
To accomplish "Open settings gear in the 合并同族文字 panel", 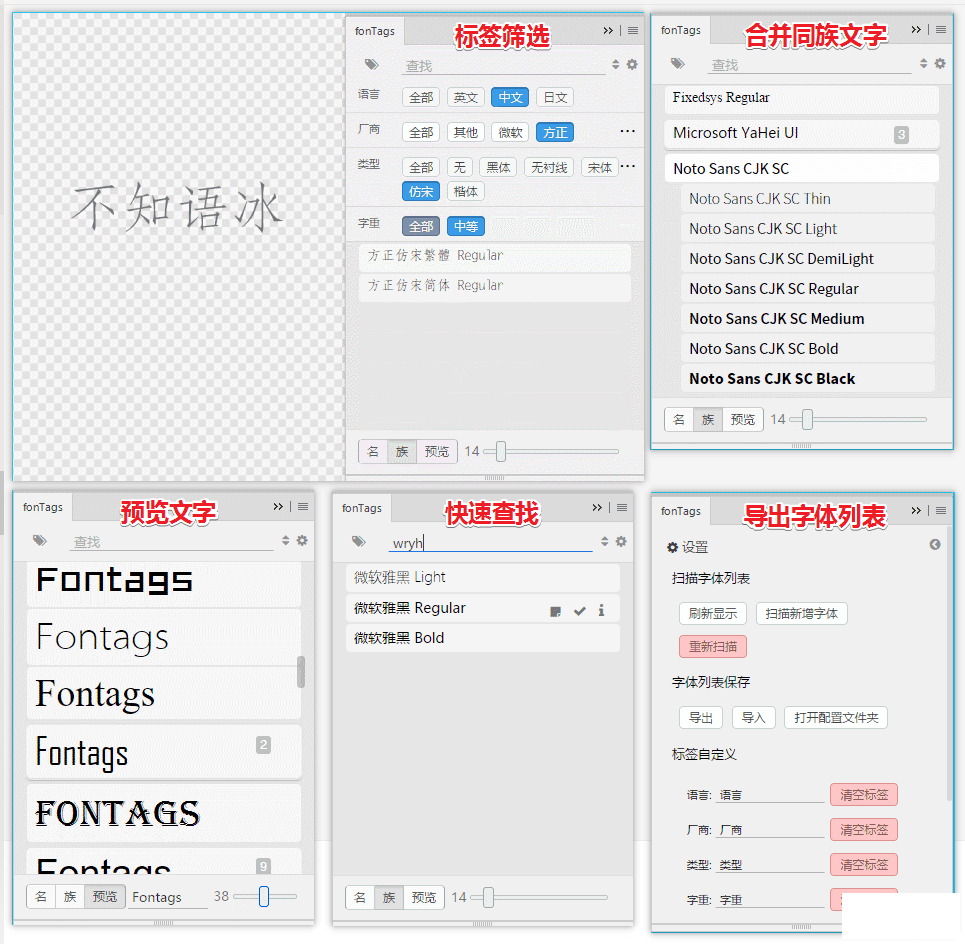I will coord(940,63).
